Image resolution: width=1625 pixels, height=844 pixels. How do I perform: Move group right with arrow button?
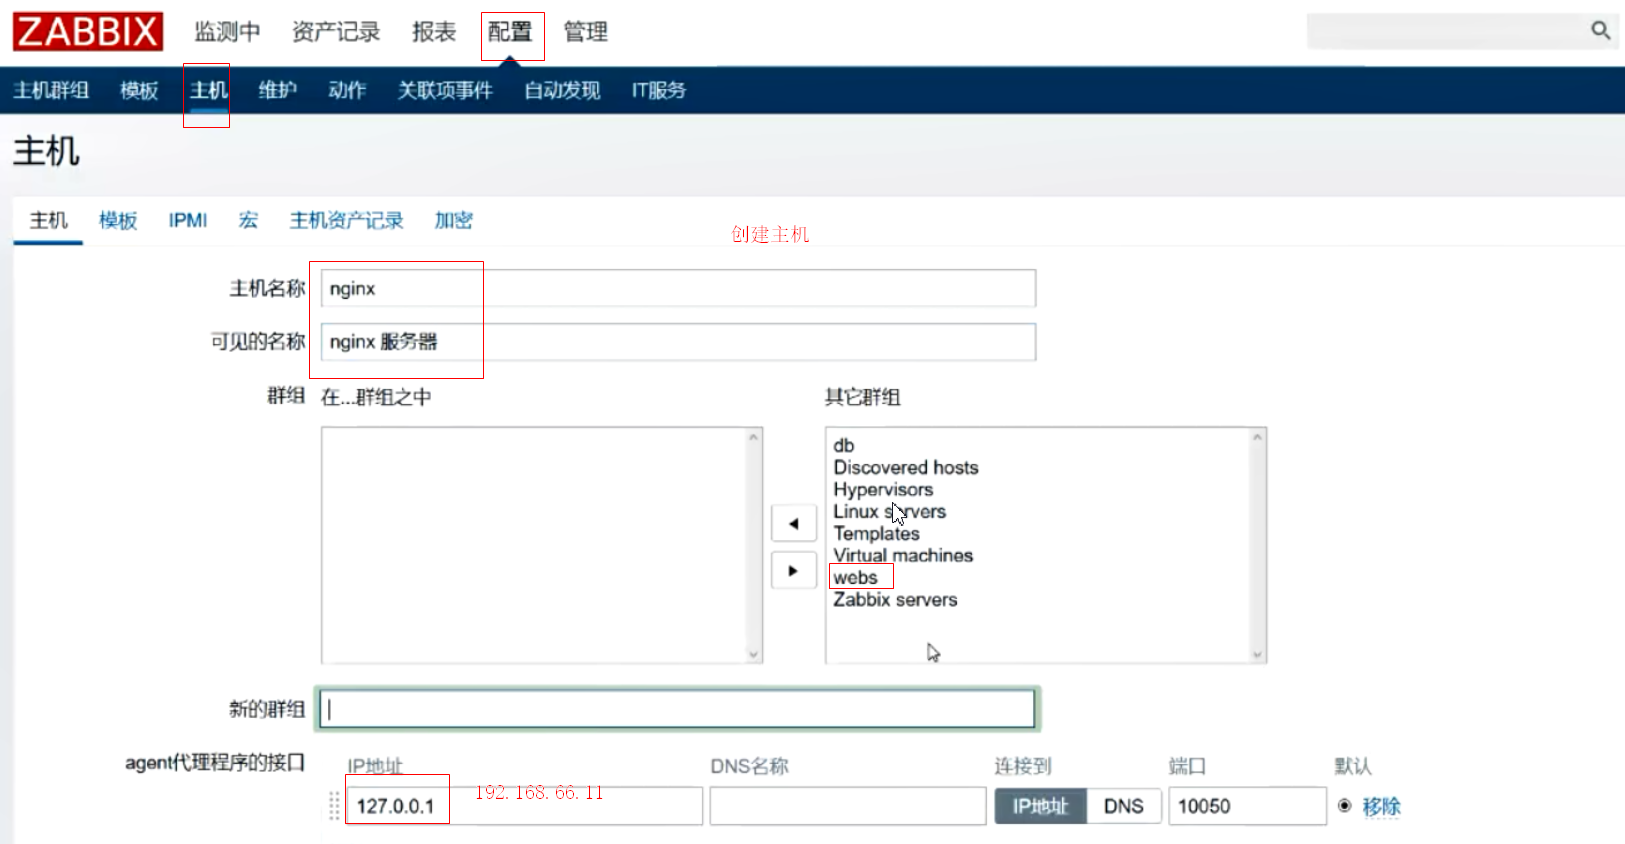794,571
